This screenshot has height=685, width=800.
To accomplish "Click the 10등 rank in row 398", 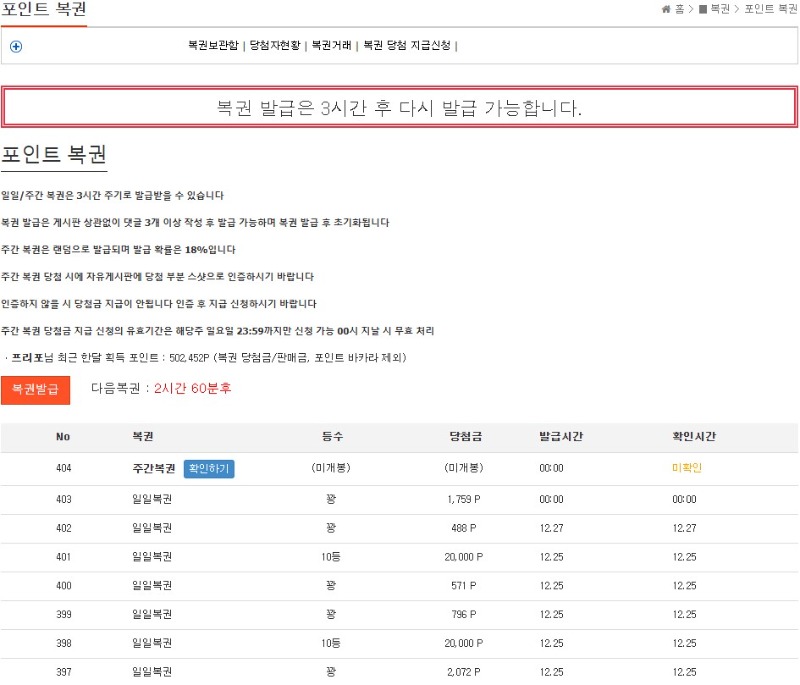I will (331, 643).
